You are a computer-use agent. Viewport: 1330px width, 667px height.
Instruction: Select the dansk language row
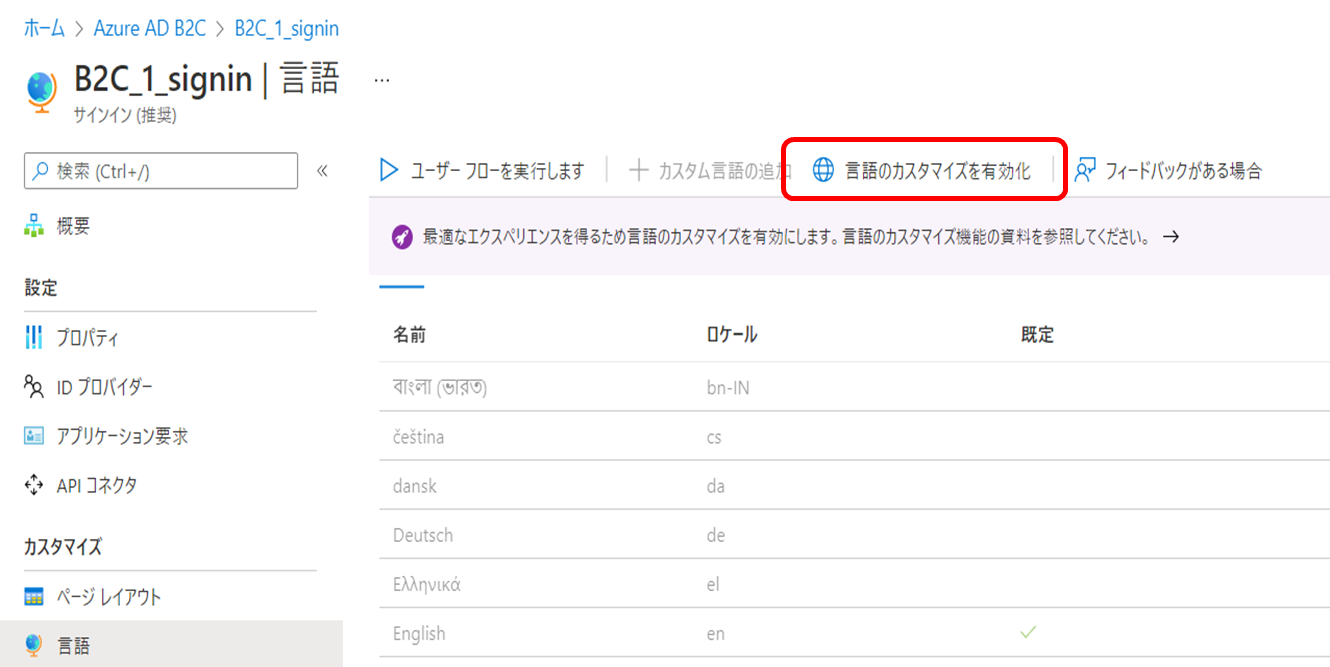[855, 485]
